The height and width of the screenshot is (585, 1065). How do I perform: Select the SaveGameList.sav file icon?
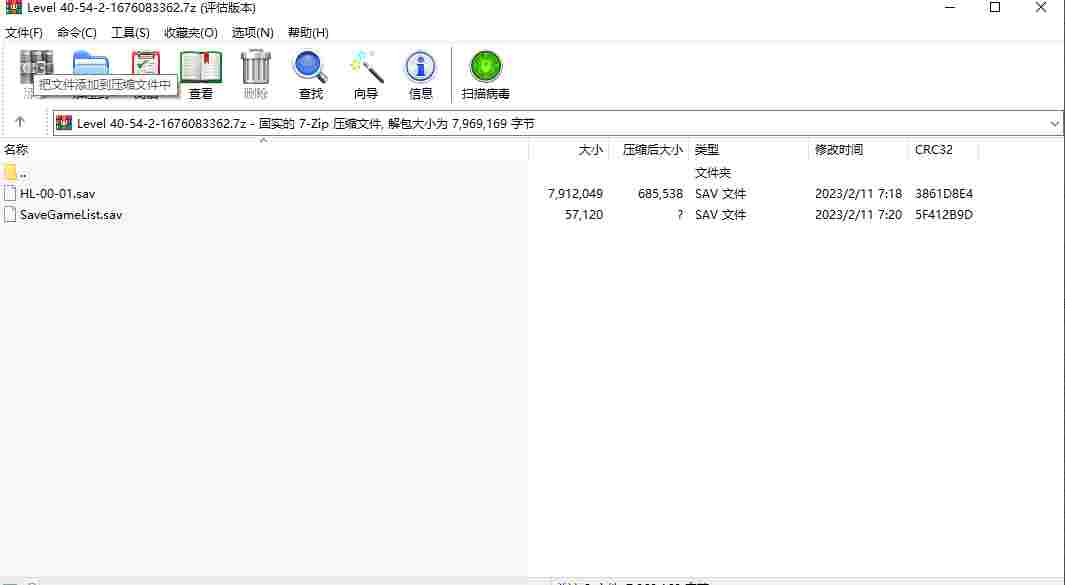click(x=10, y=215)
